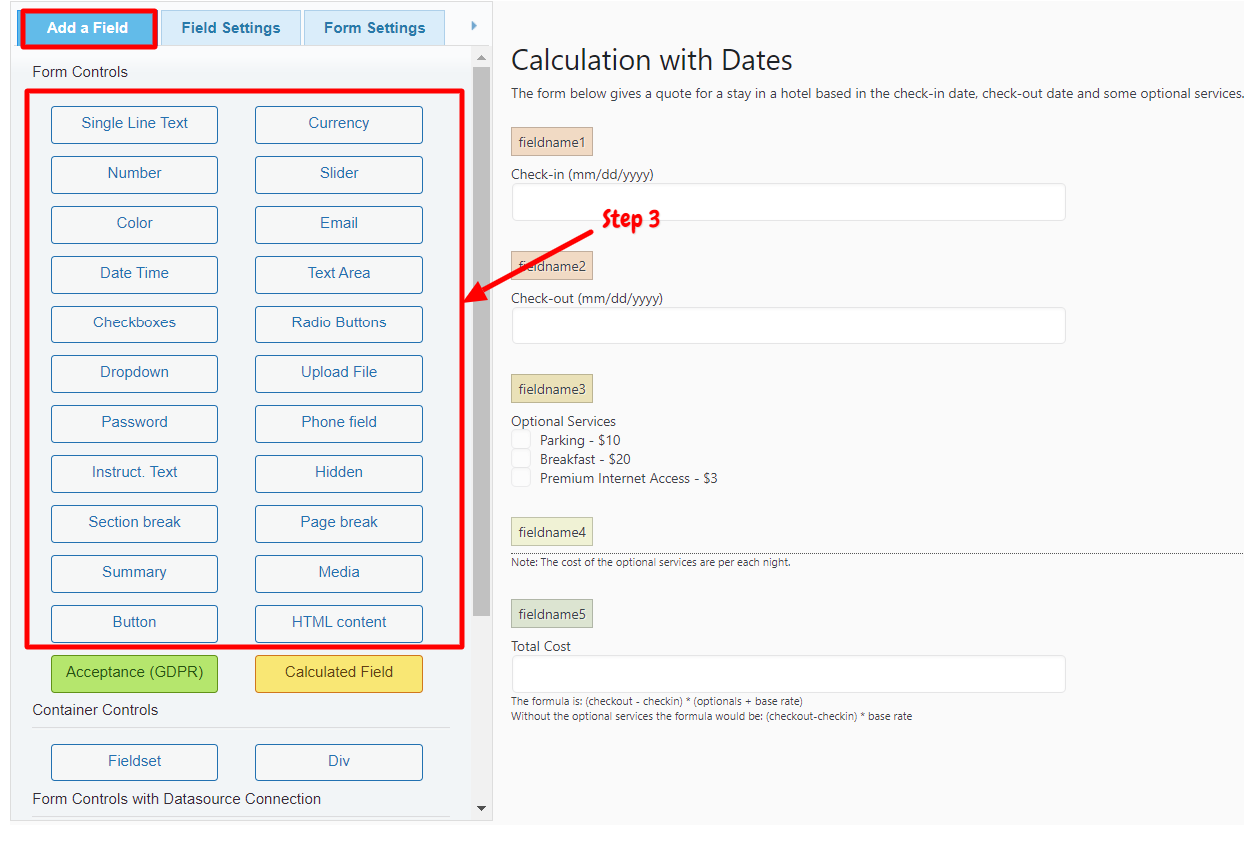Add an Email field
The height and width of the screenshot is (848, 1244).
(339, 224)
